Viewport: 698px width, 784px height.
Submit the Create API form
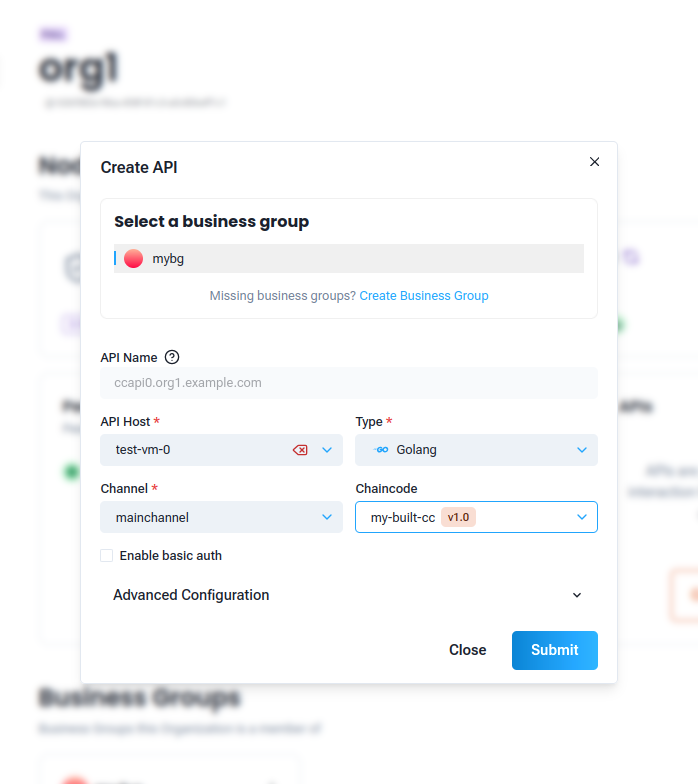554,650
